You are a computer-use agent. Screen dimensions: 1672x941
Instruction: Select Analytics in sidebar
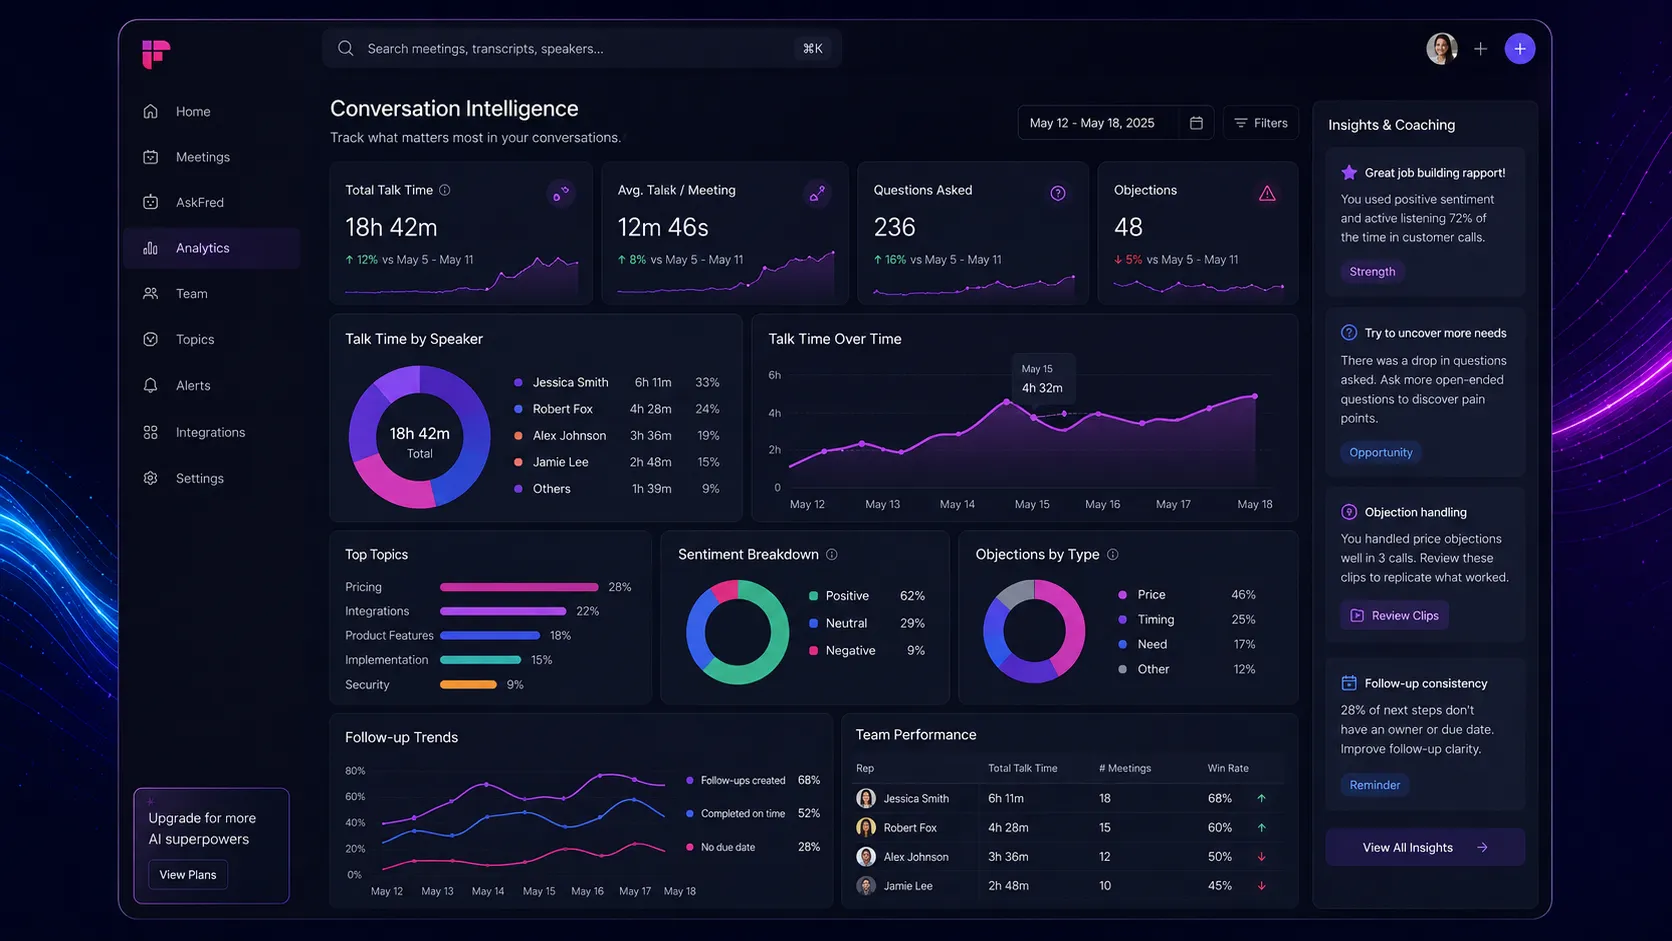(212, 248)
